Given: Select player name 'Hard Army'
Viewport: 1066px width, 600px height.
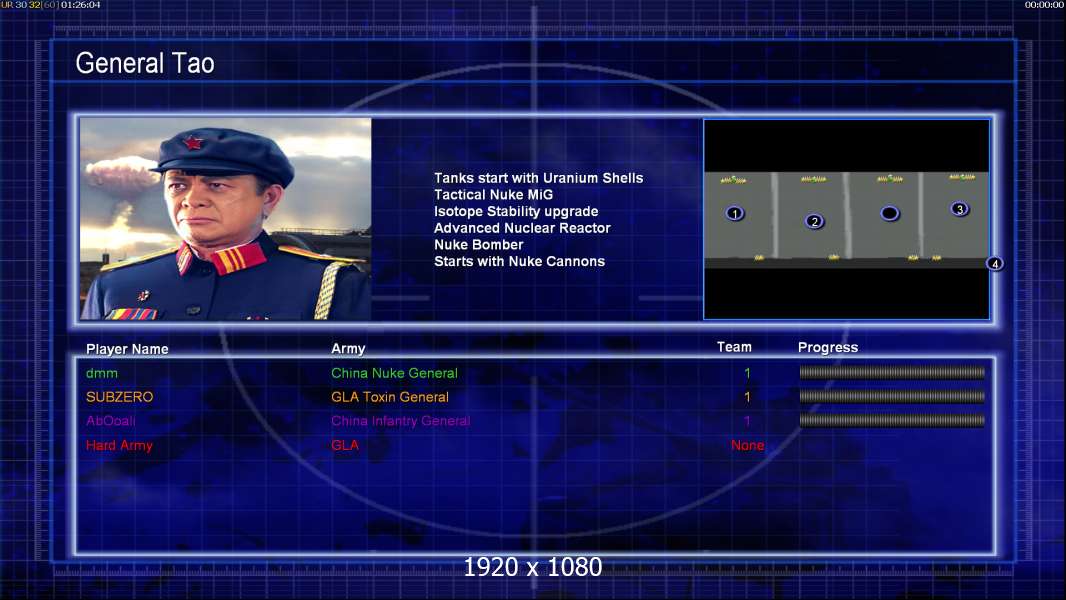Looking at the screenshot, I should coord(120,445).
